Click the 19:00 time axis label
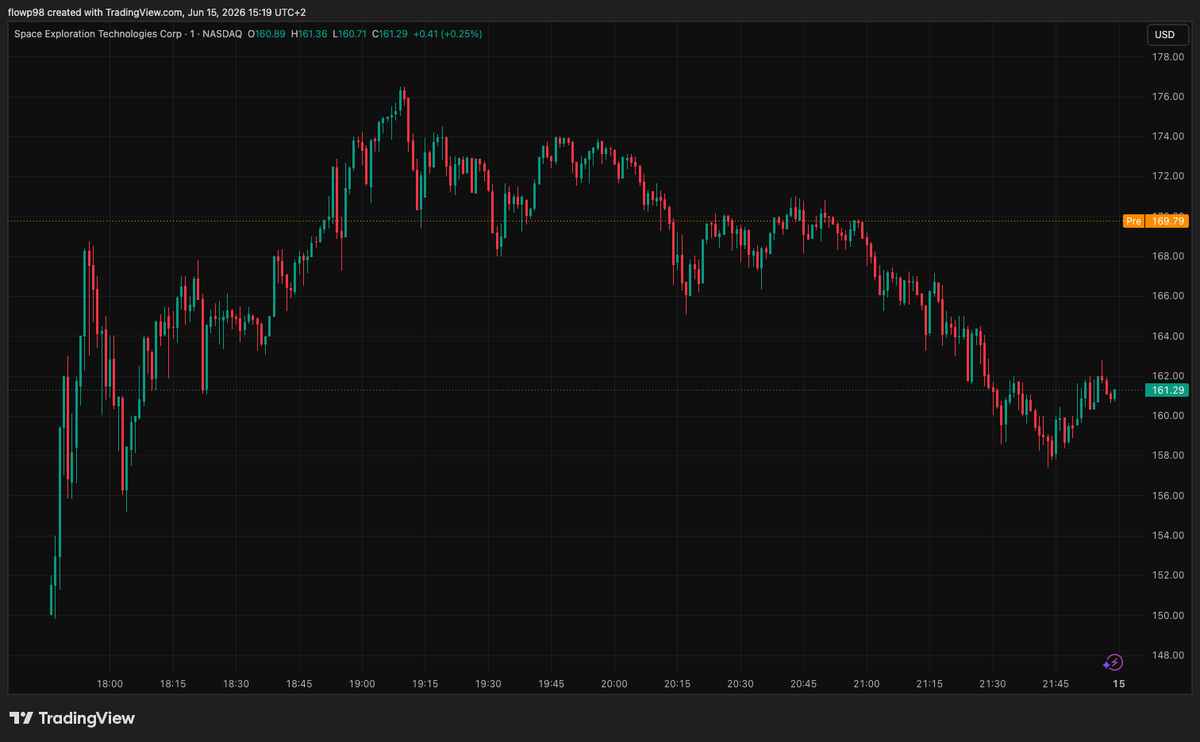Screen dimensions: 1200x742 click(x=362, y=684)
